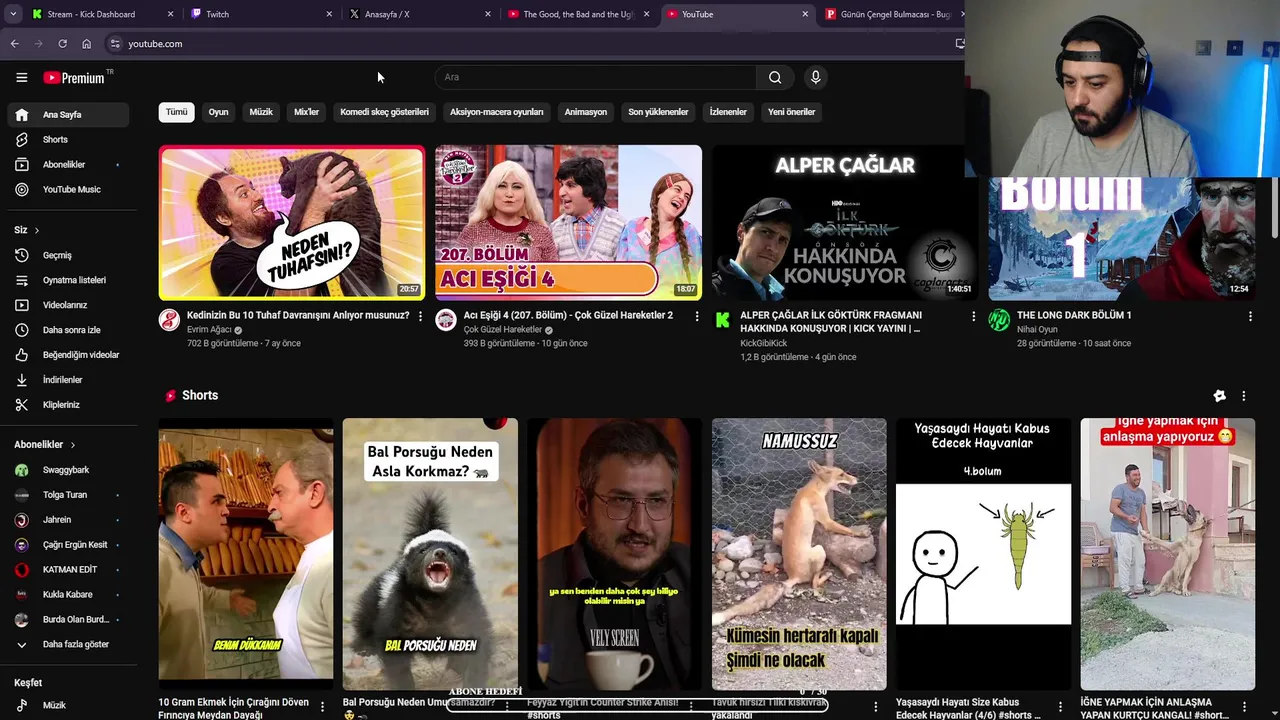Open Shorts section three-dot menu
Viewport: 1280px width, 720px height.
coord(1243,396)
